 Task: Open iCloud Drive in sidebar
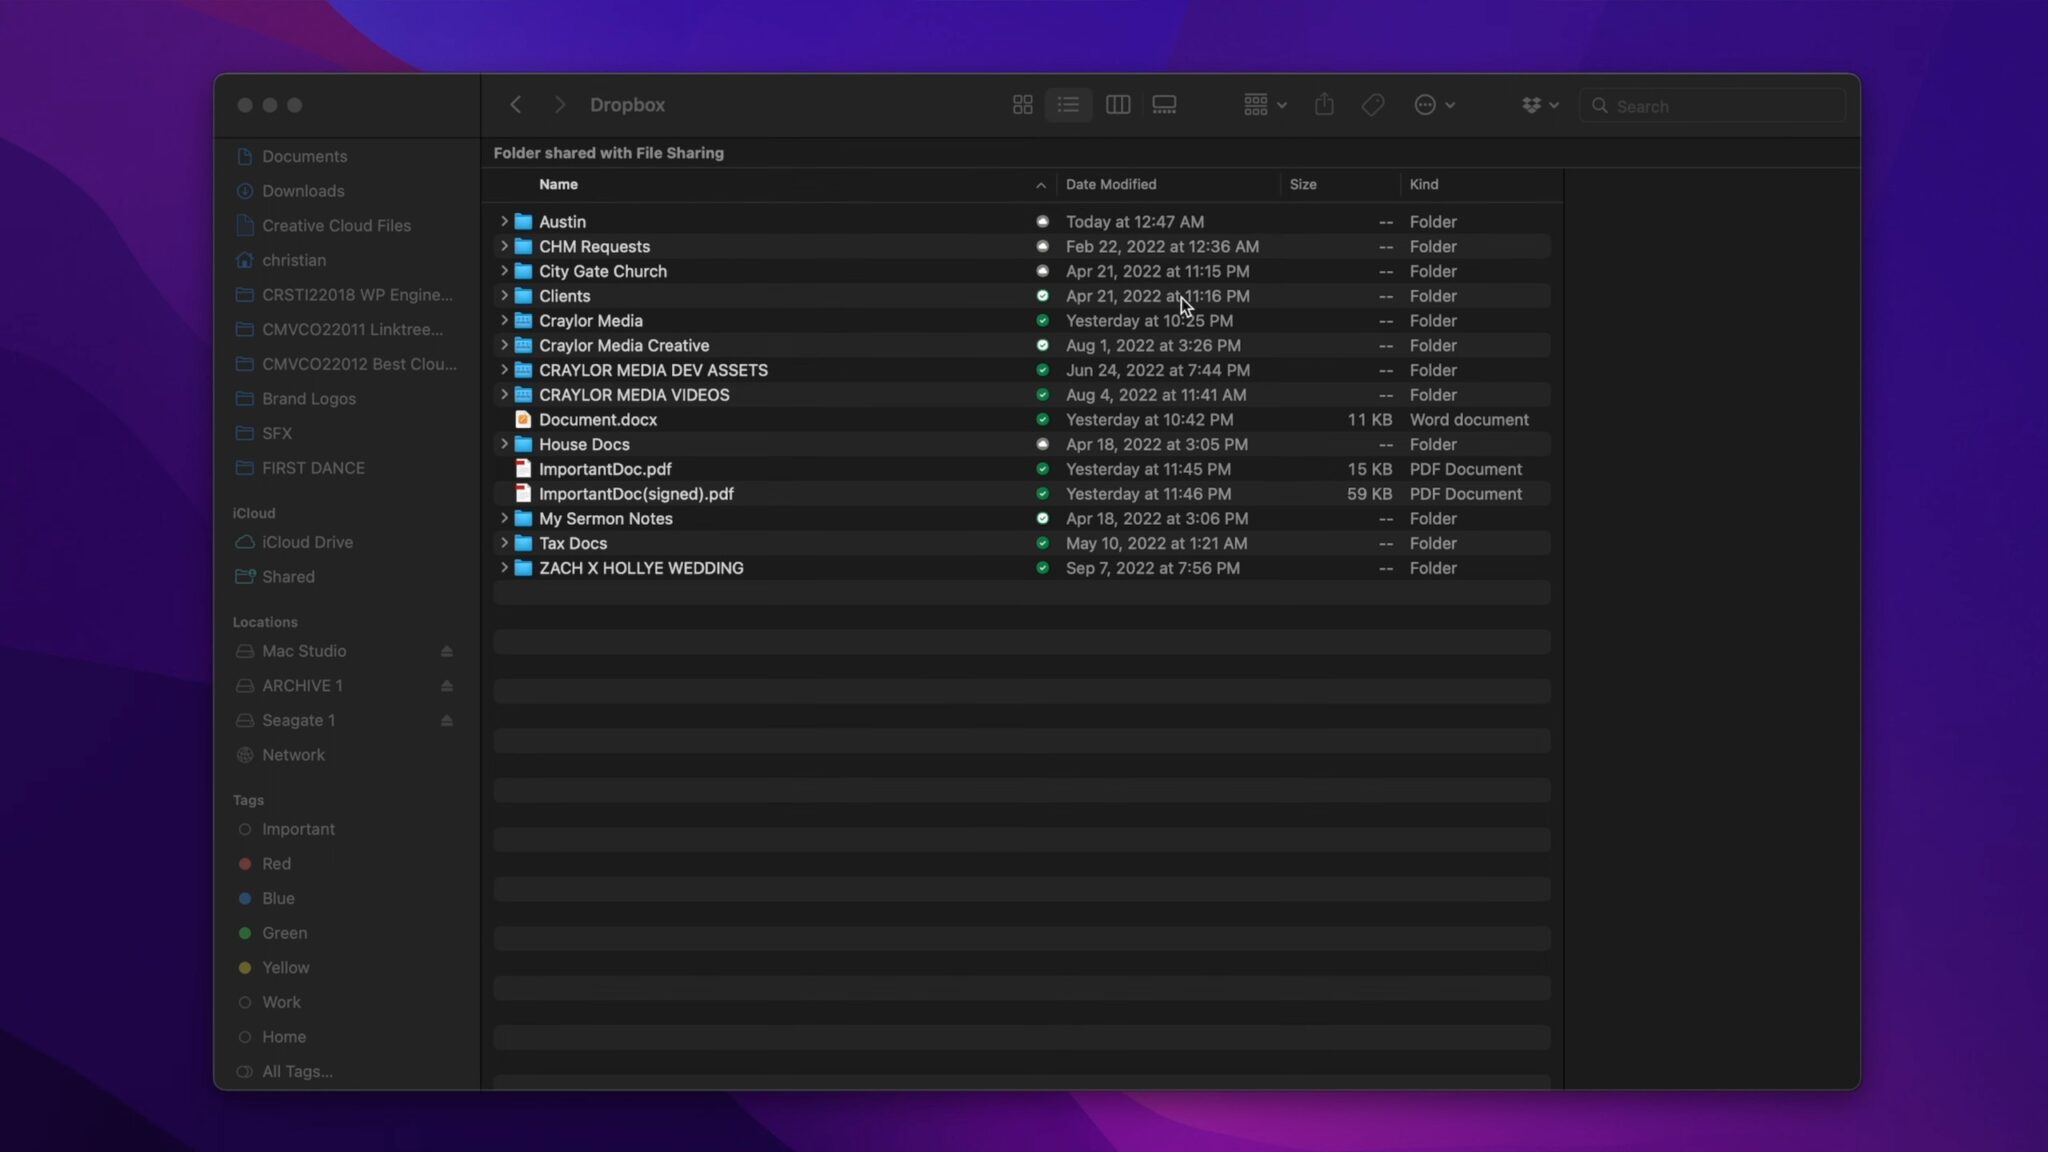[307, 542]
